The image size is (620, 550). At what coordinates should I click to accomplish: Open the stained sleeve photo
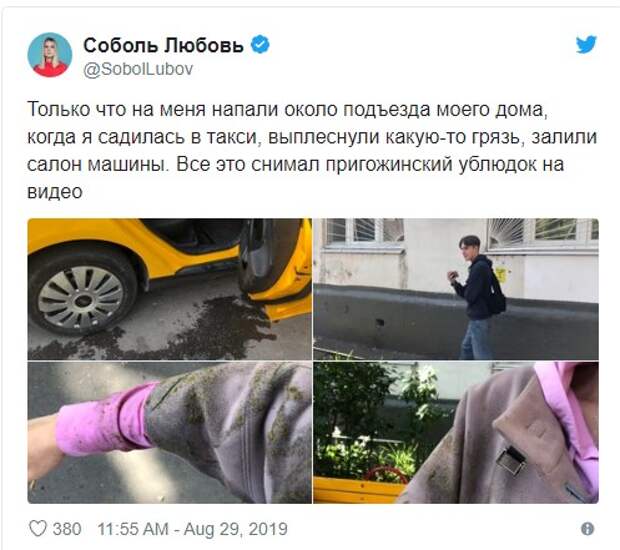point(170,433)
